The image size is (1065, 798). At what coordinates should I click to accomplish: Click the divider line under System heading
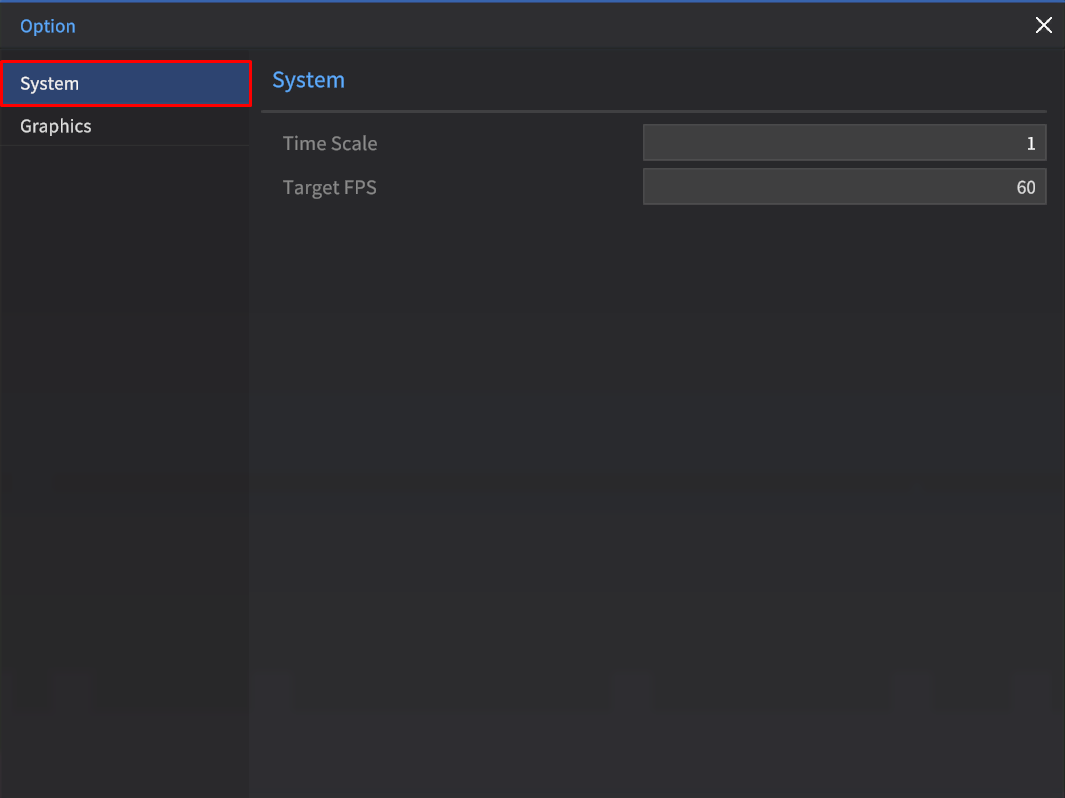tap(655, 111)
